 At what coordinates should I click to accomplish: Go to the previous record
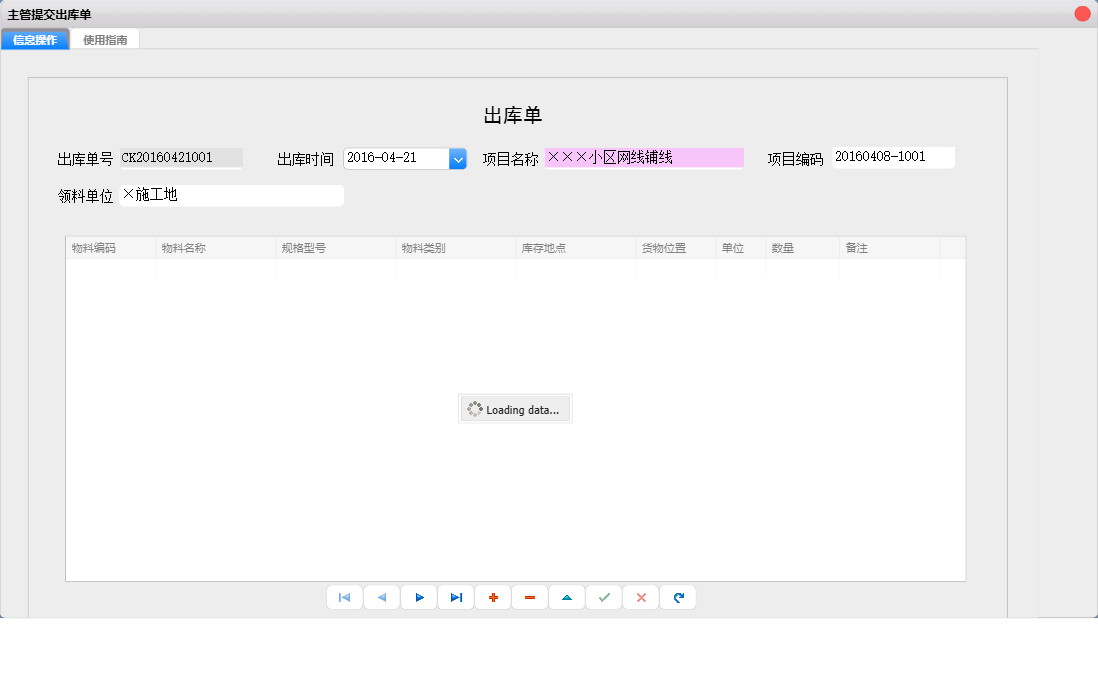381,597
